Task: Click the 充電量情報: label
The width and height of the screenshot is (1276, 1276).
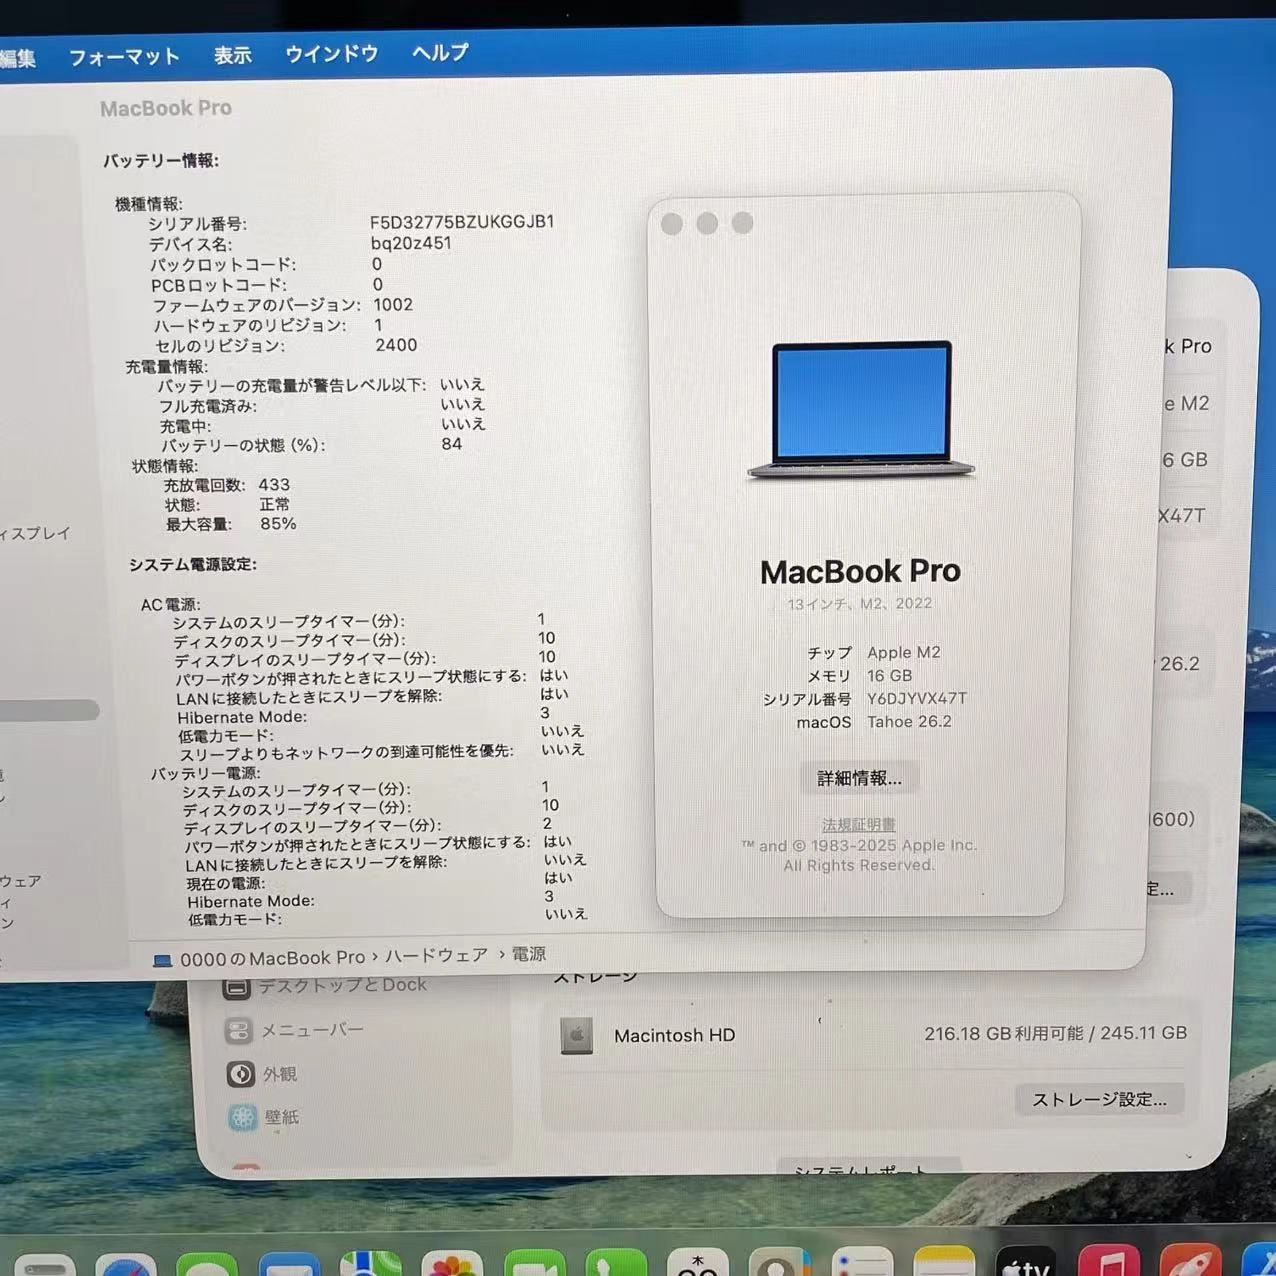Action: pos(167,367)
